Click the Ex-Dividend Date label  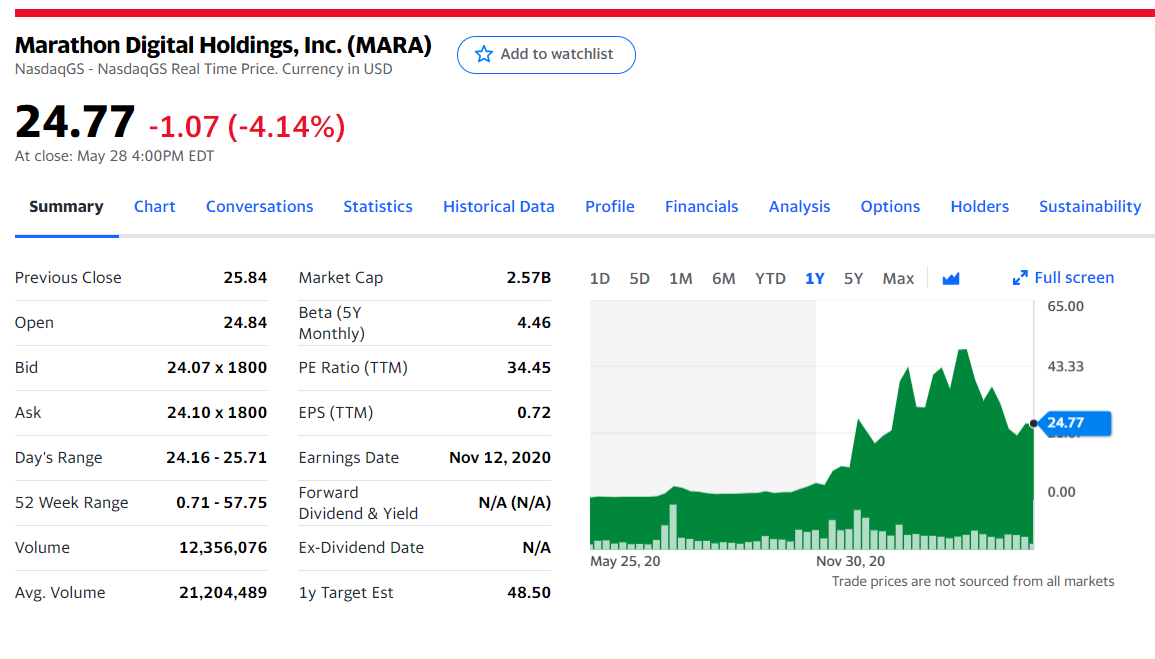click(361, 548)
